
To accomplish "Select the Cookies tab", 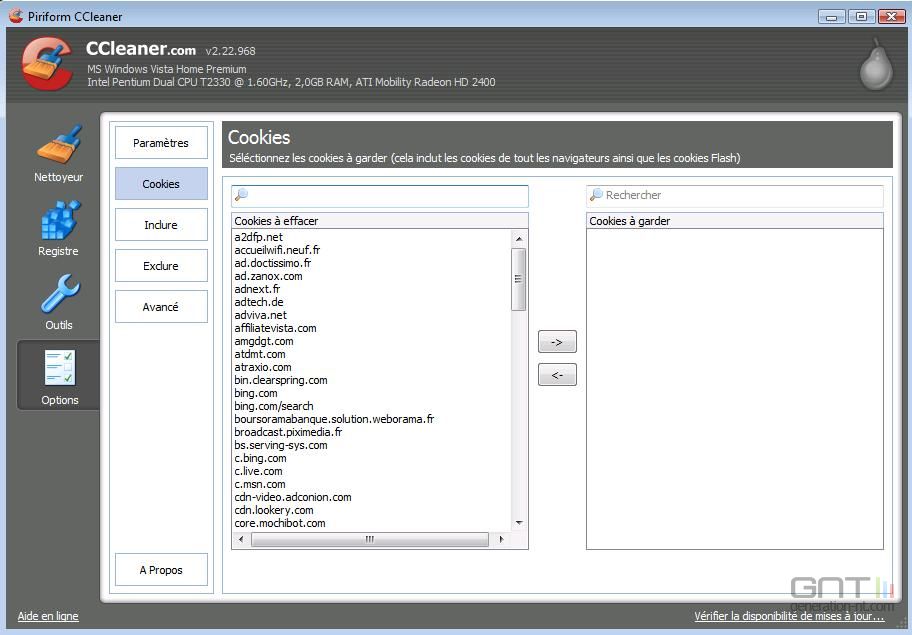I will click(161, 184).
